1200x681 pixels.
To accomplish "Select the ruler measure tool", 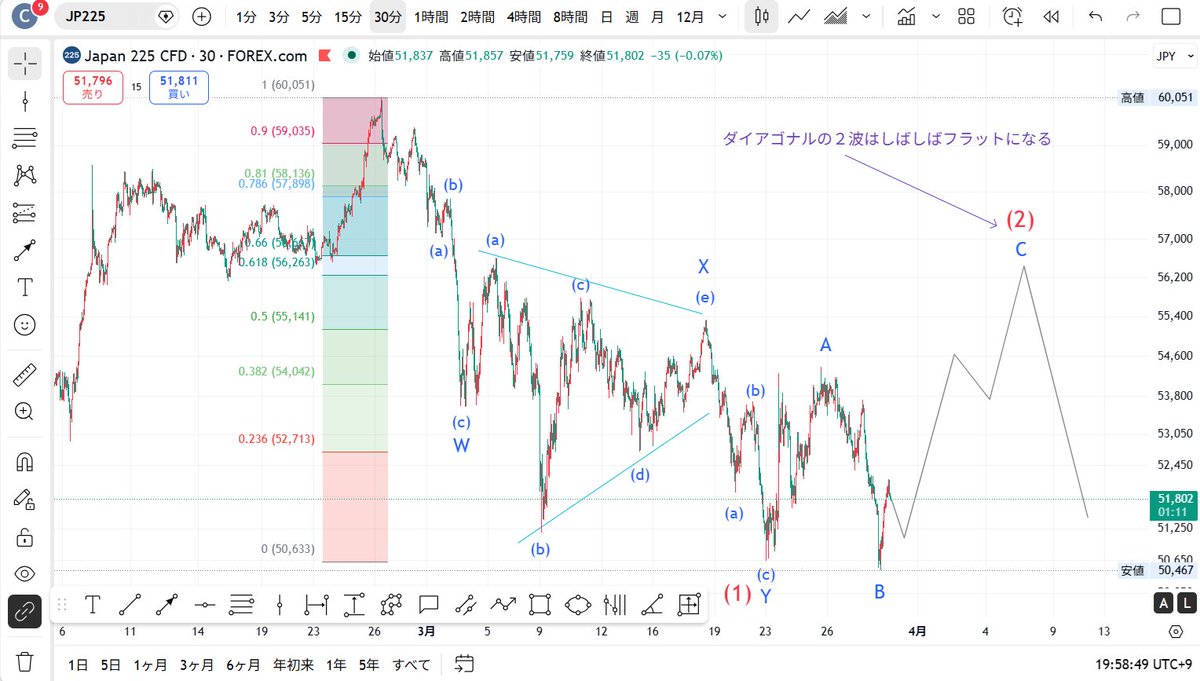I will coord(25,374).
